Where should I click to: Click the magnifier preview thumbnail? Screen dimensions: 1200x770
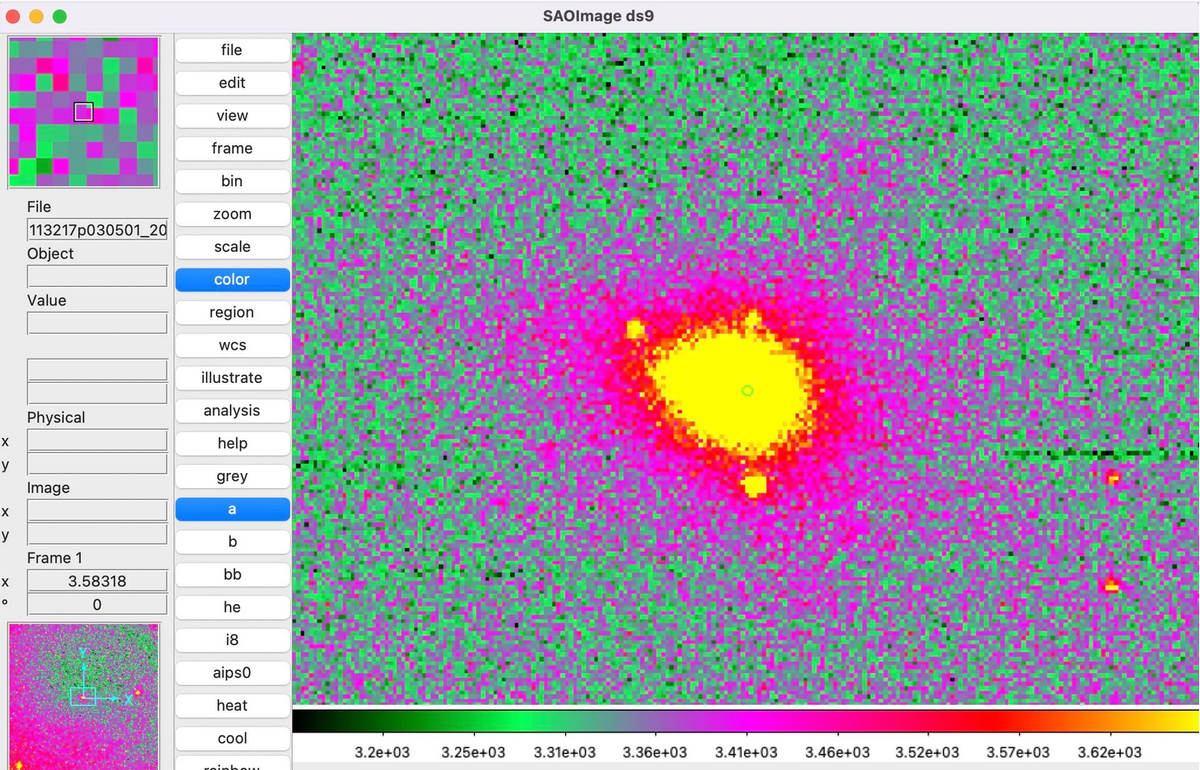click(x=84, y=112)
